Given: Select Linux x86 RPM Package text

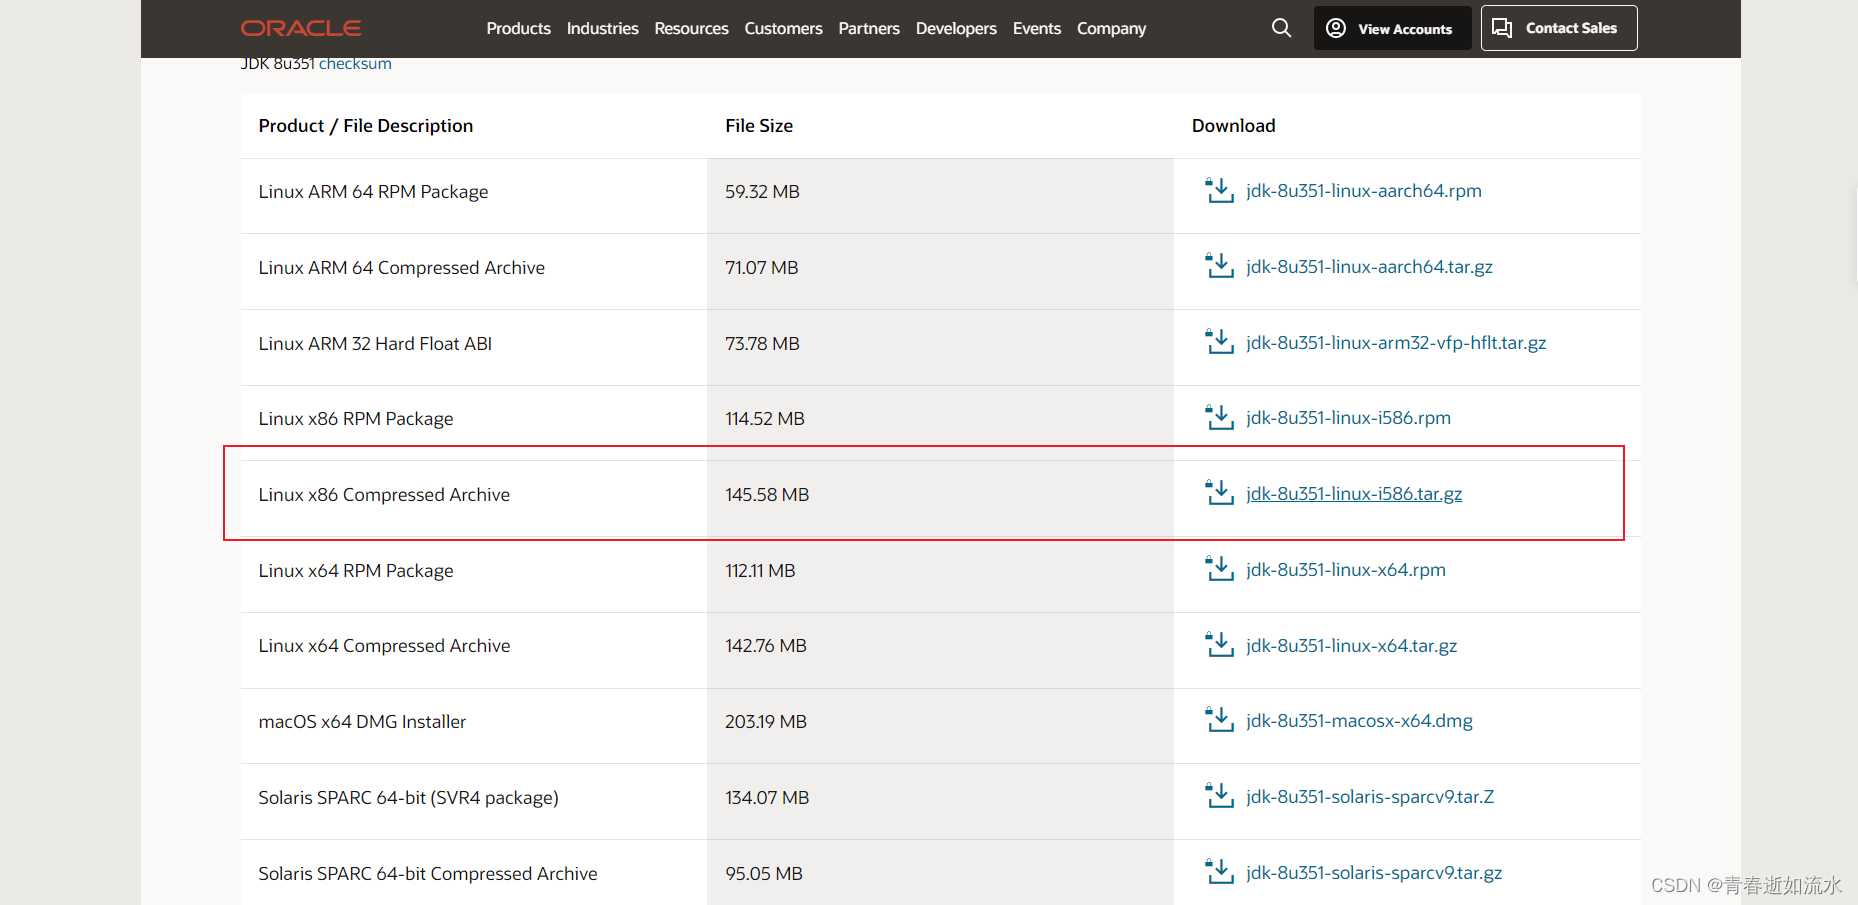Looking at the screenshot, I should tap(355, 418).
